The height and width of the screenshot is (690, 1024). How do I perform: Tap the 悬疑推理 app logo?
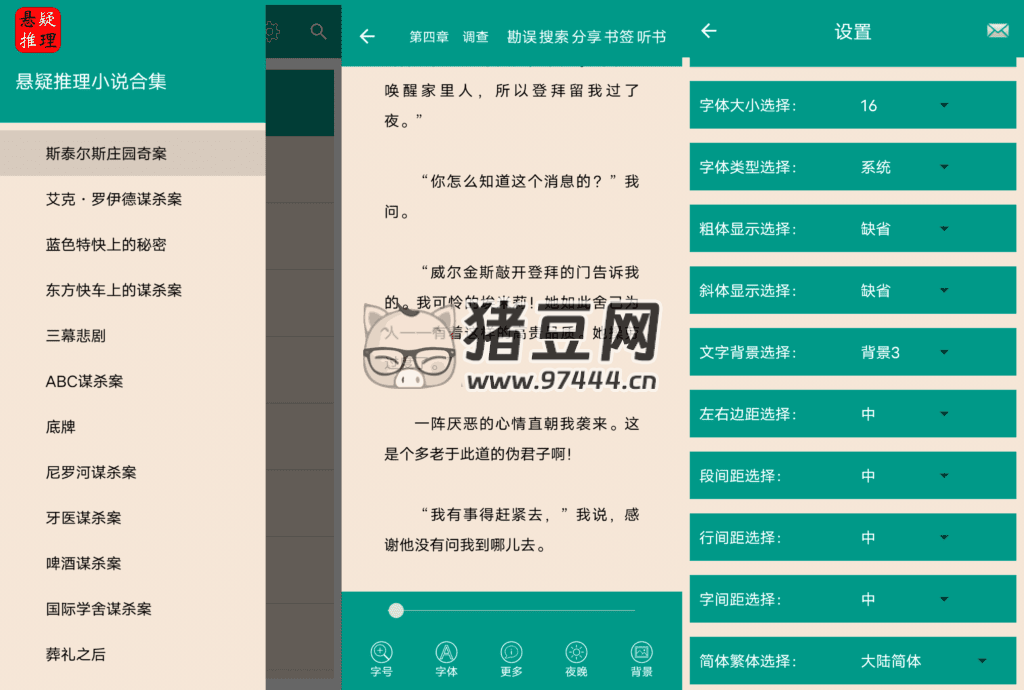point(38,30)
